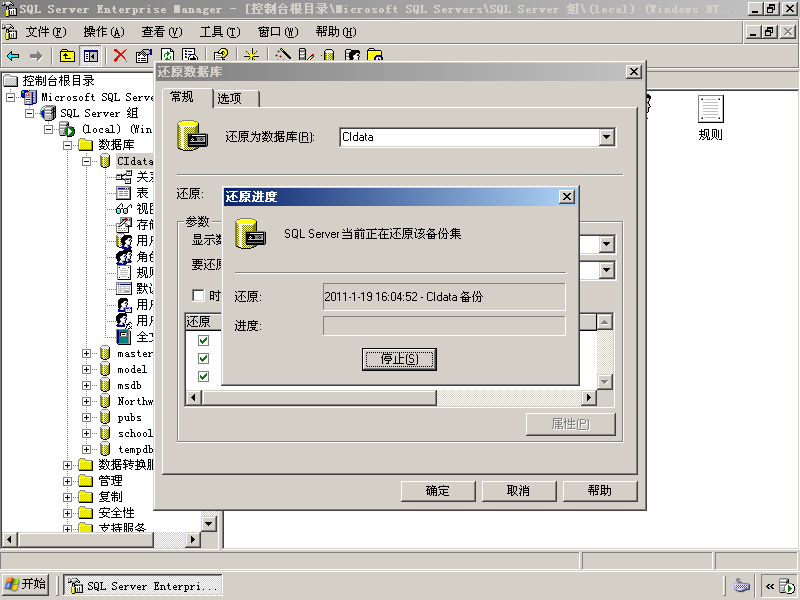
Task: Open the first parameter dropdown arrow
Action: pyautogui.click(x=606, y=244)
